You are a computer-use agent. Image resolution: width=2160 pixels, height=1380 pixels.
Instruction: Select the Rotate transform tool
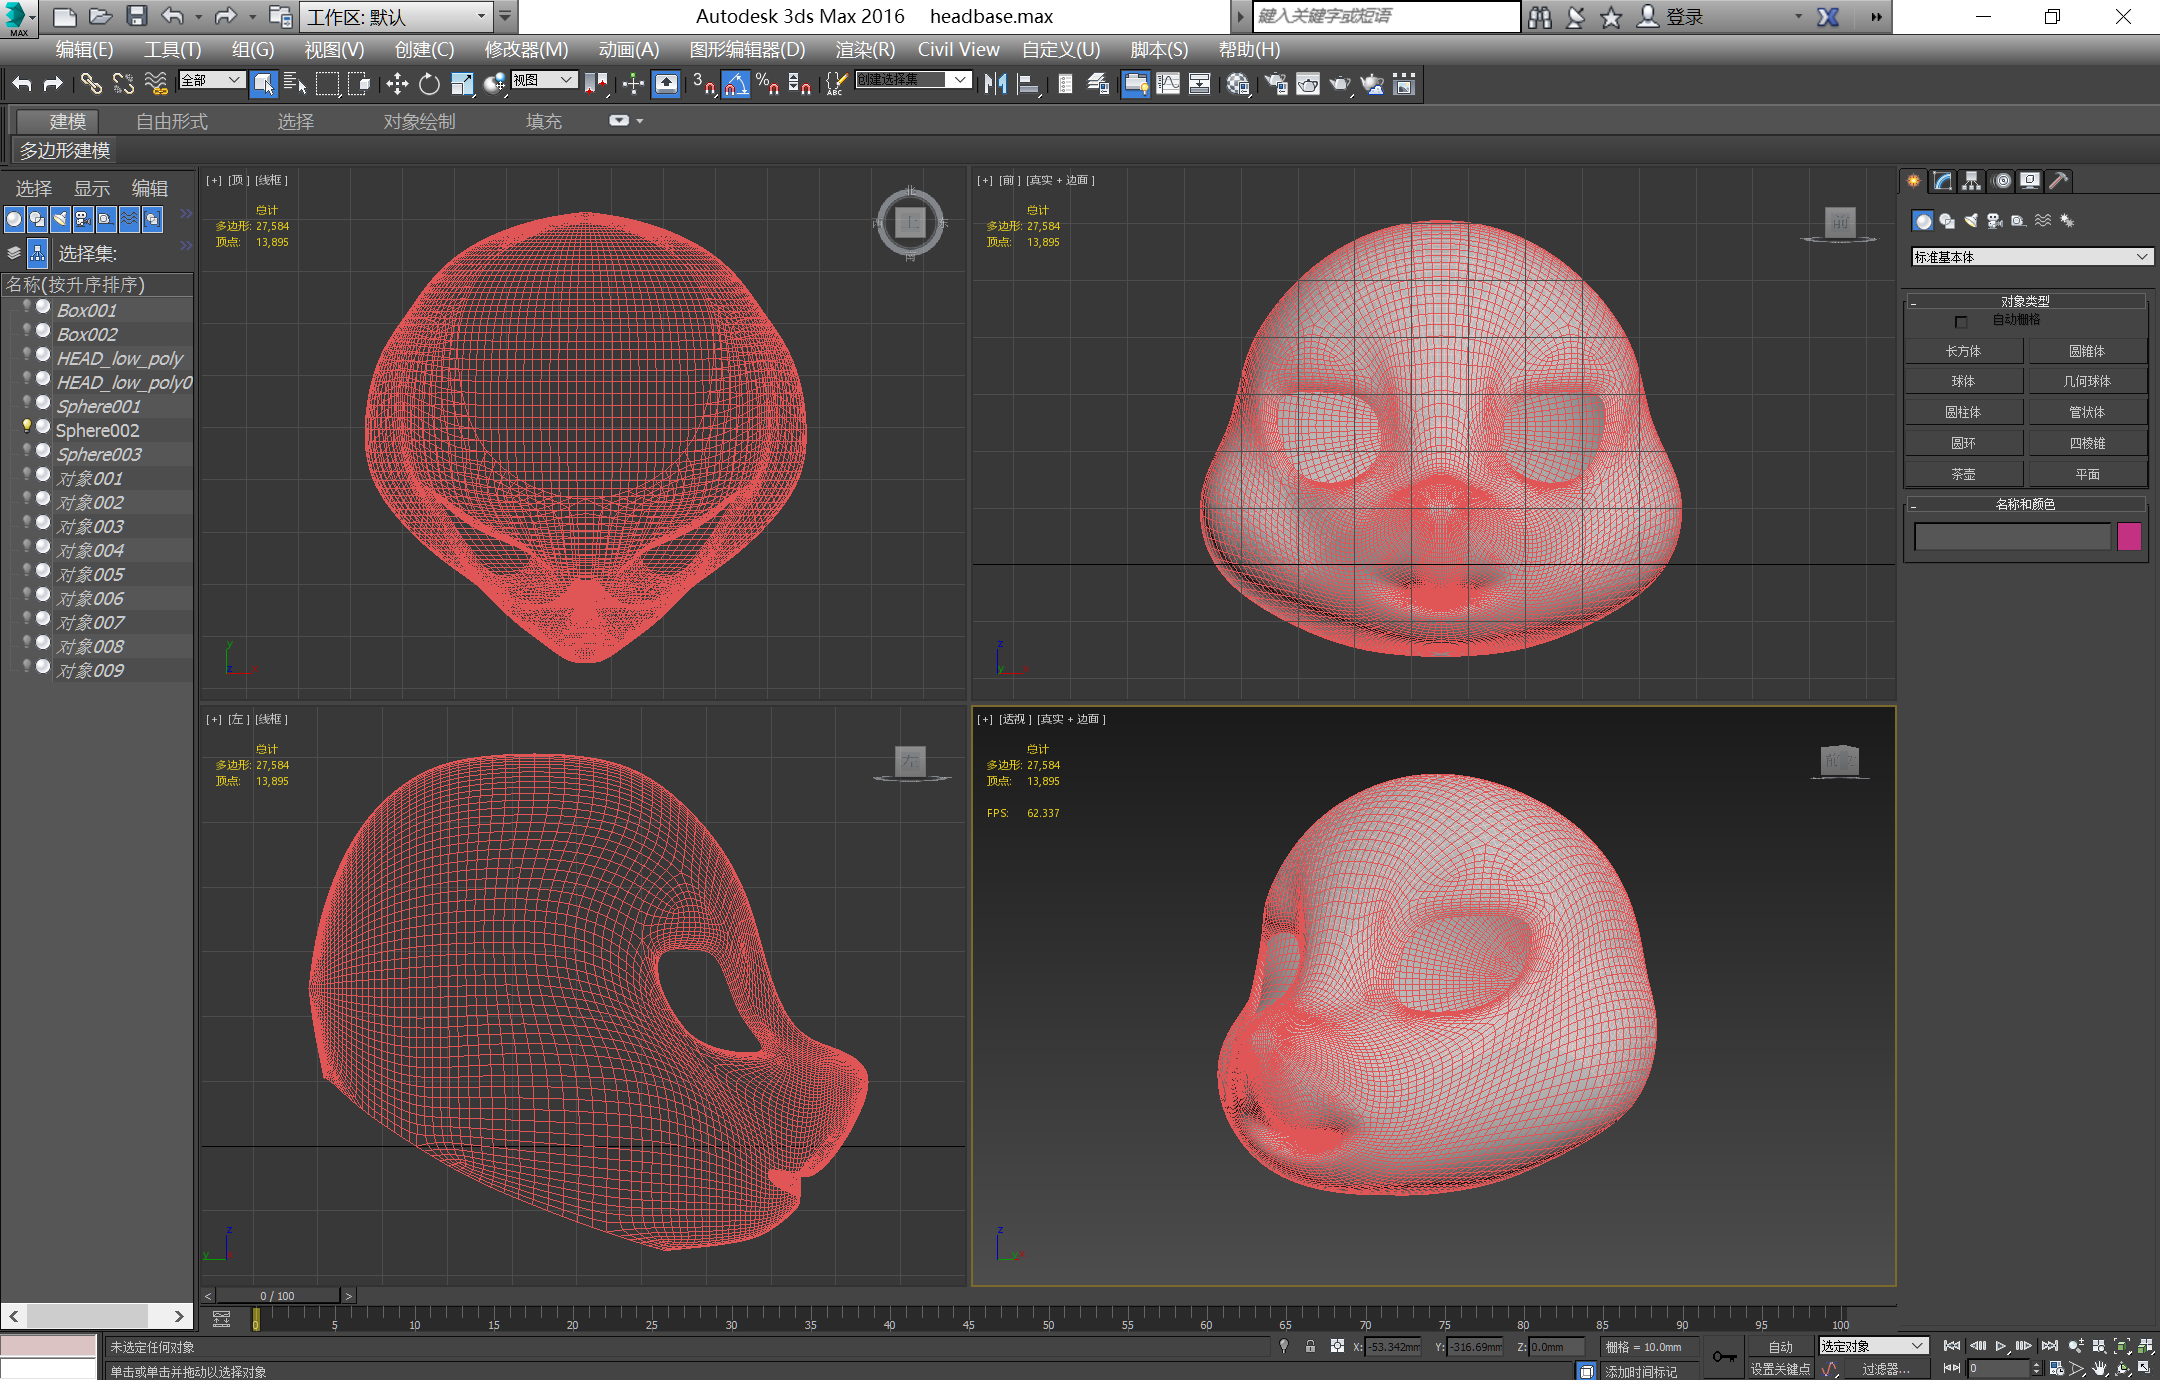[429, 85]
